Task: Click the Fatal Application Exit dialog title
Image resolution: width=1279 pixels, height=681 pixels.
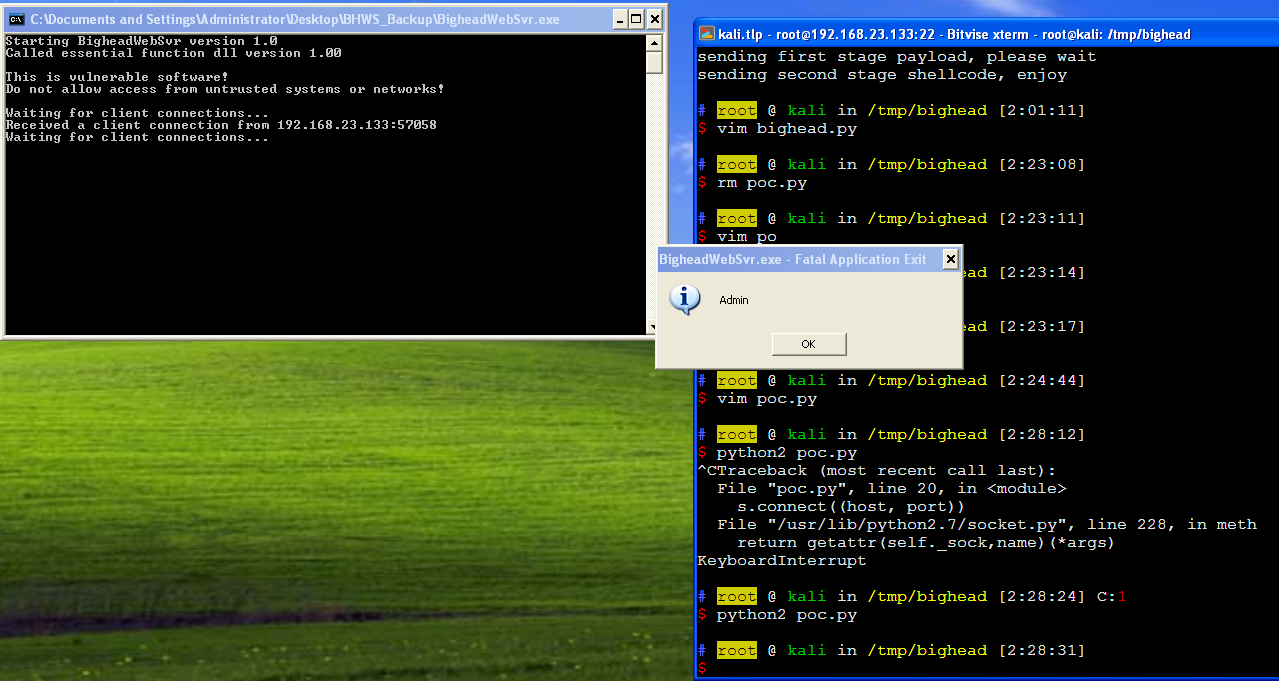Action: coord(792,259)
